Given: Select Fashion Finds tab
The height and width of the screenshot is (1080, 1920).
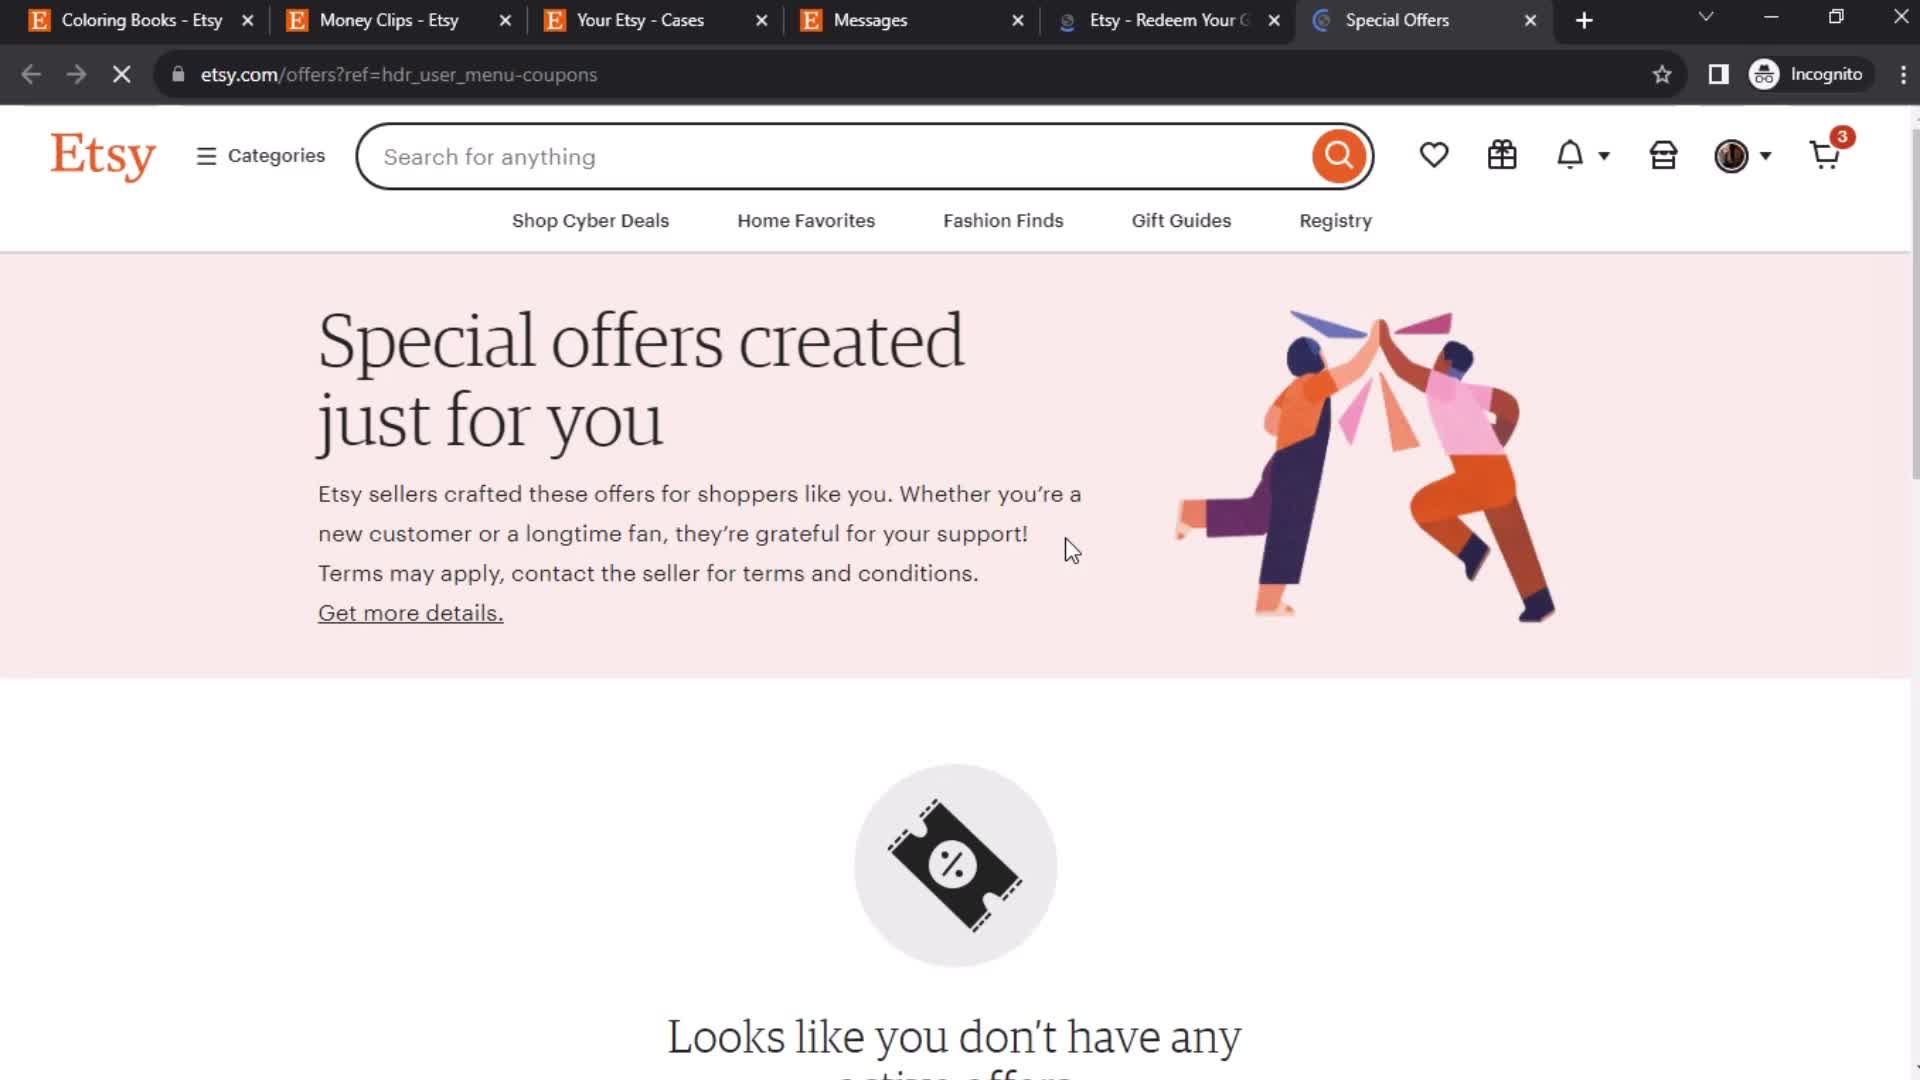Looking at the screenshot, I should tap(1002, 220).
